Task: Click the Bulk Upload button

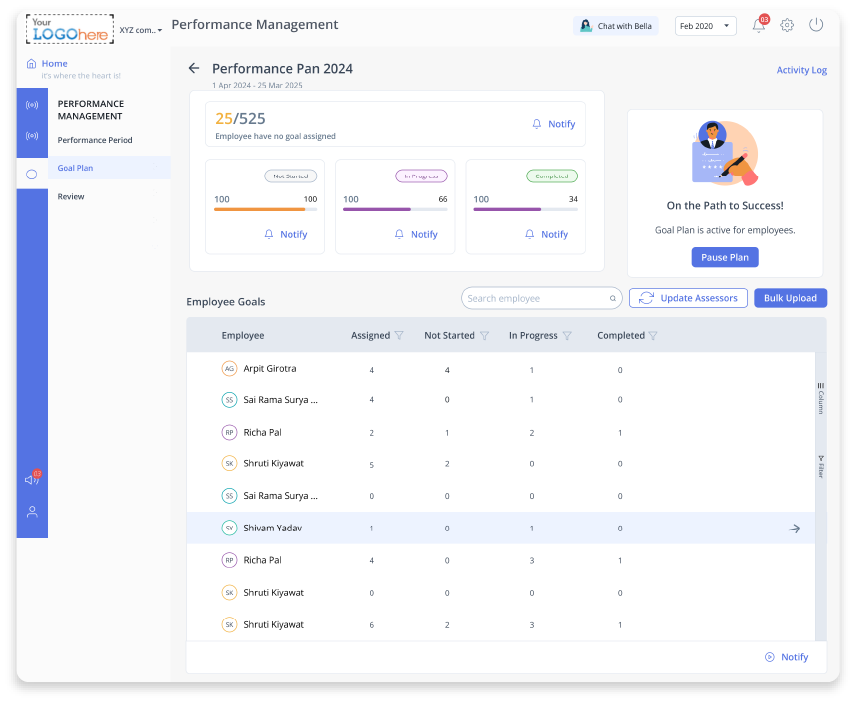Action: [x=790, y=298]
